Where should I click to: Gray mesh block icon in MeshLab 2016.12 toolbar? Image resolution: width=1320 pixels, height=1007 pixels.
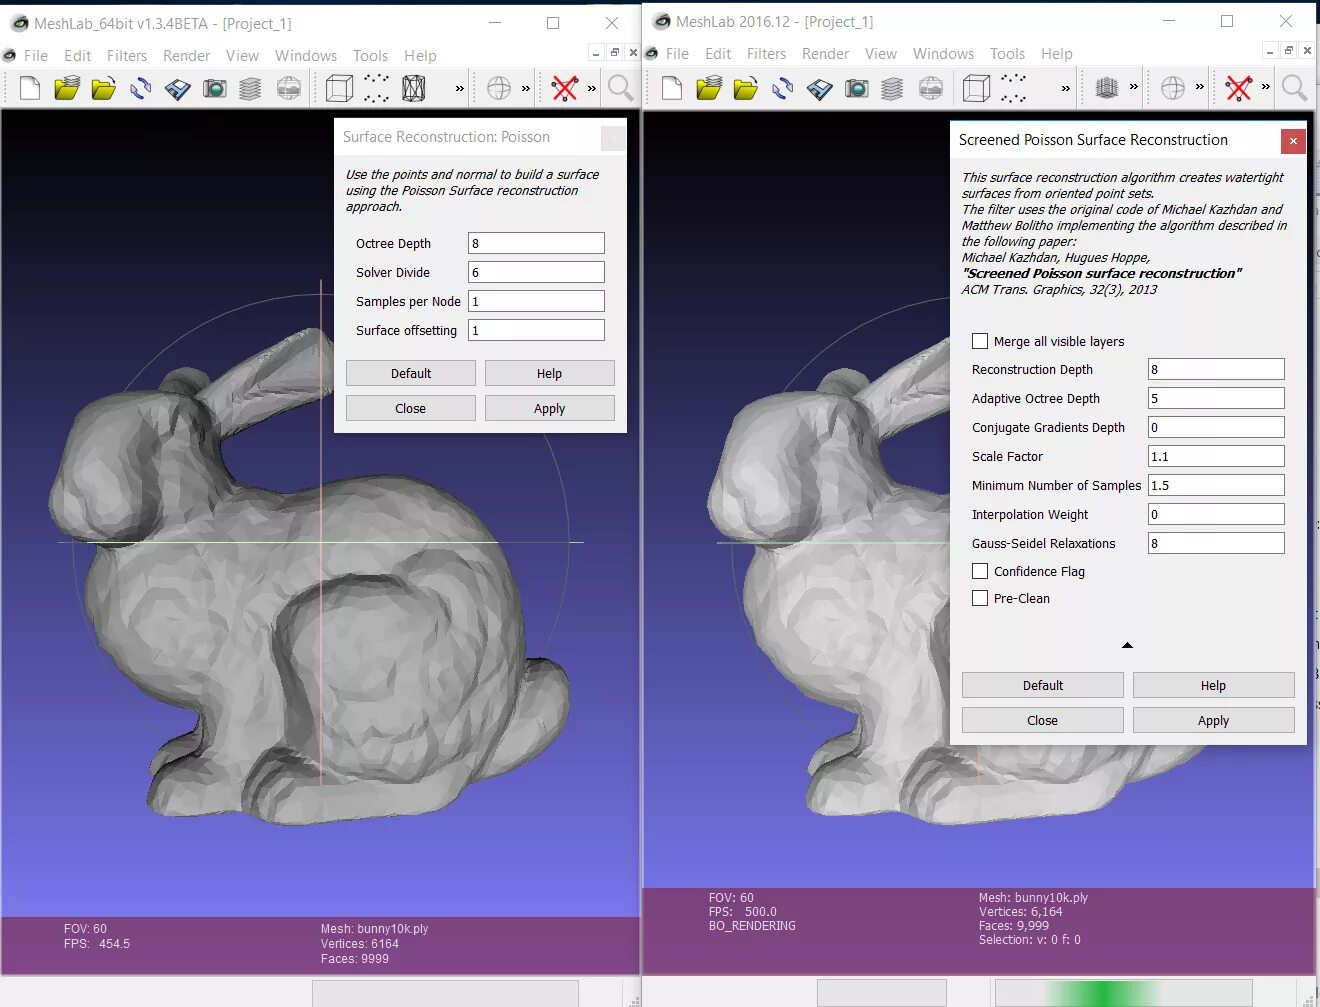tap(1106, 89)
